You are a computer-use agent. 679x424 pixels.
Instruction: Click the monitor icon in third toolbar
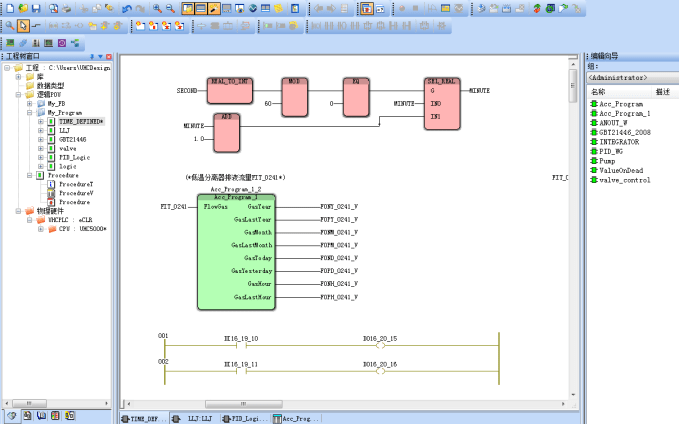pos(49,42)
